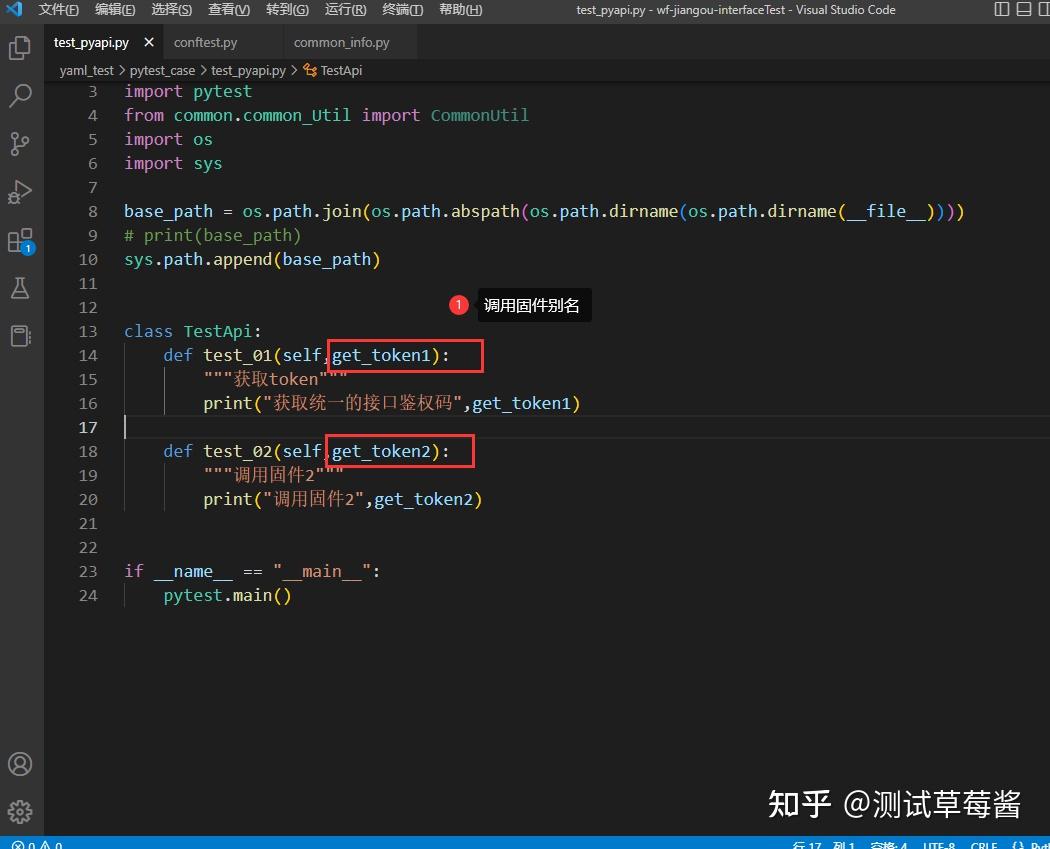Click 'base_path' variable on line 8
Screen dimensions: 1050x849
pos(168,212)
